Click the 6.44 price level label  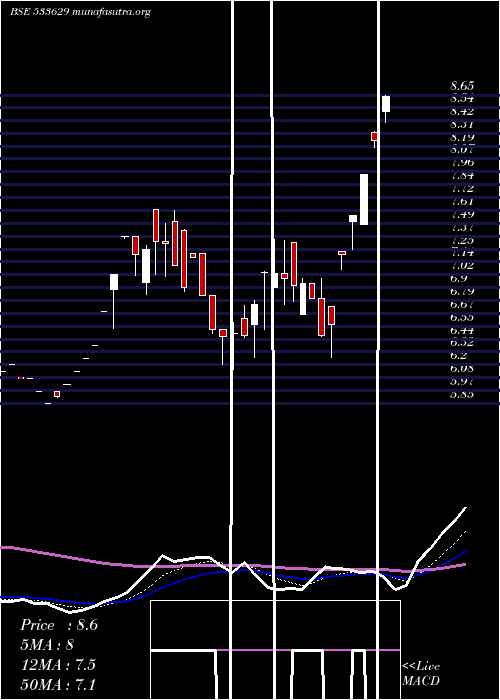[x=462, y=330]
